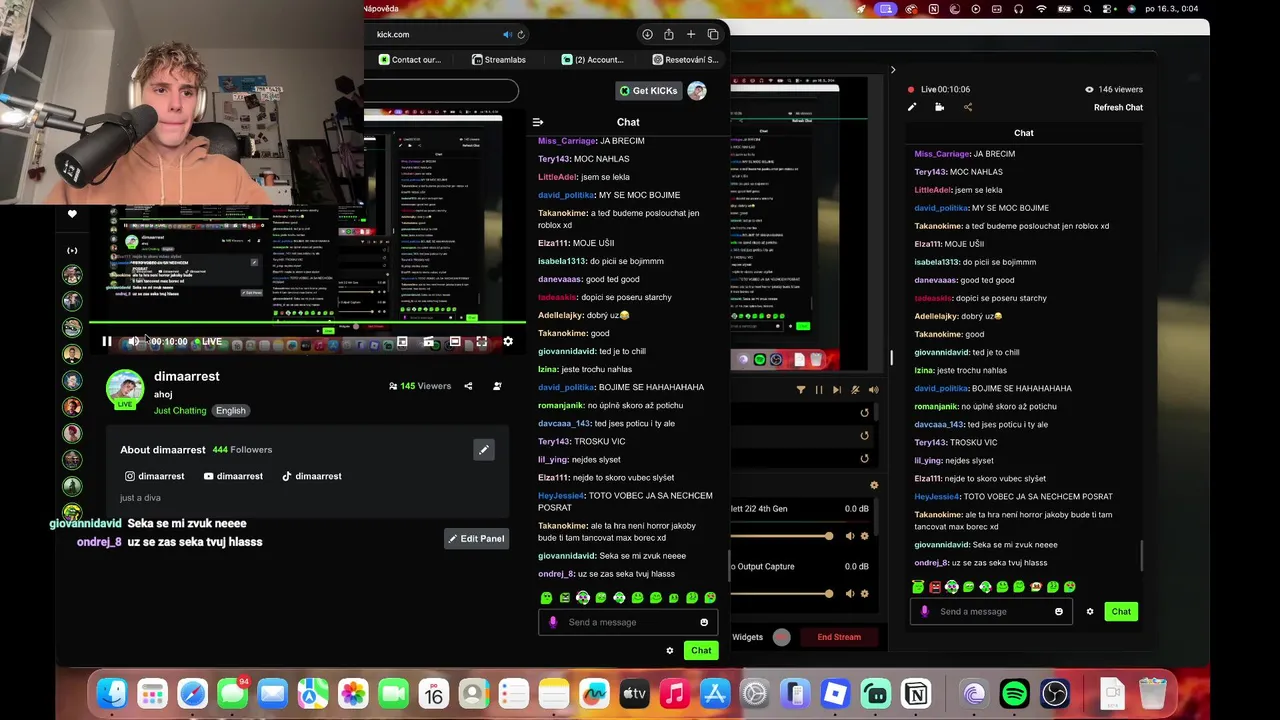Adjust the 2i2 4th Gen volume slider
This screenshot has height=720, width=1280.
click(829, 536)
